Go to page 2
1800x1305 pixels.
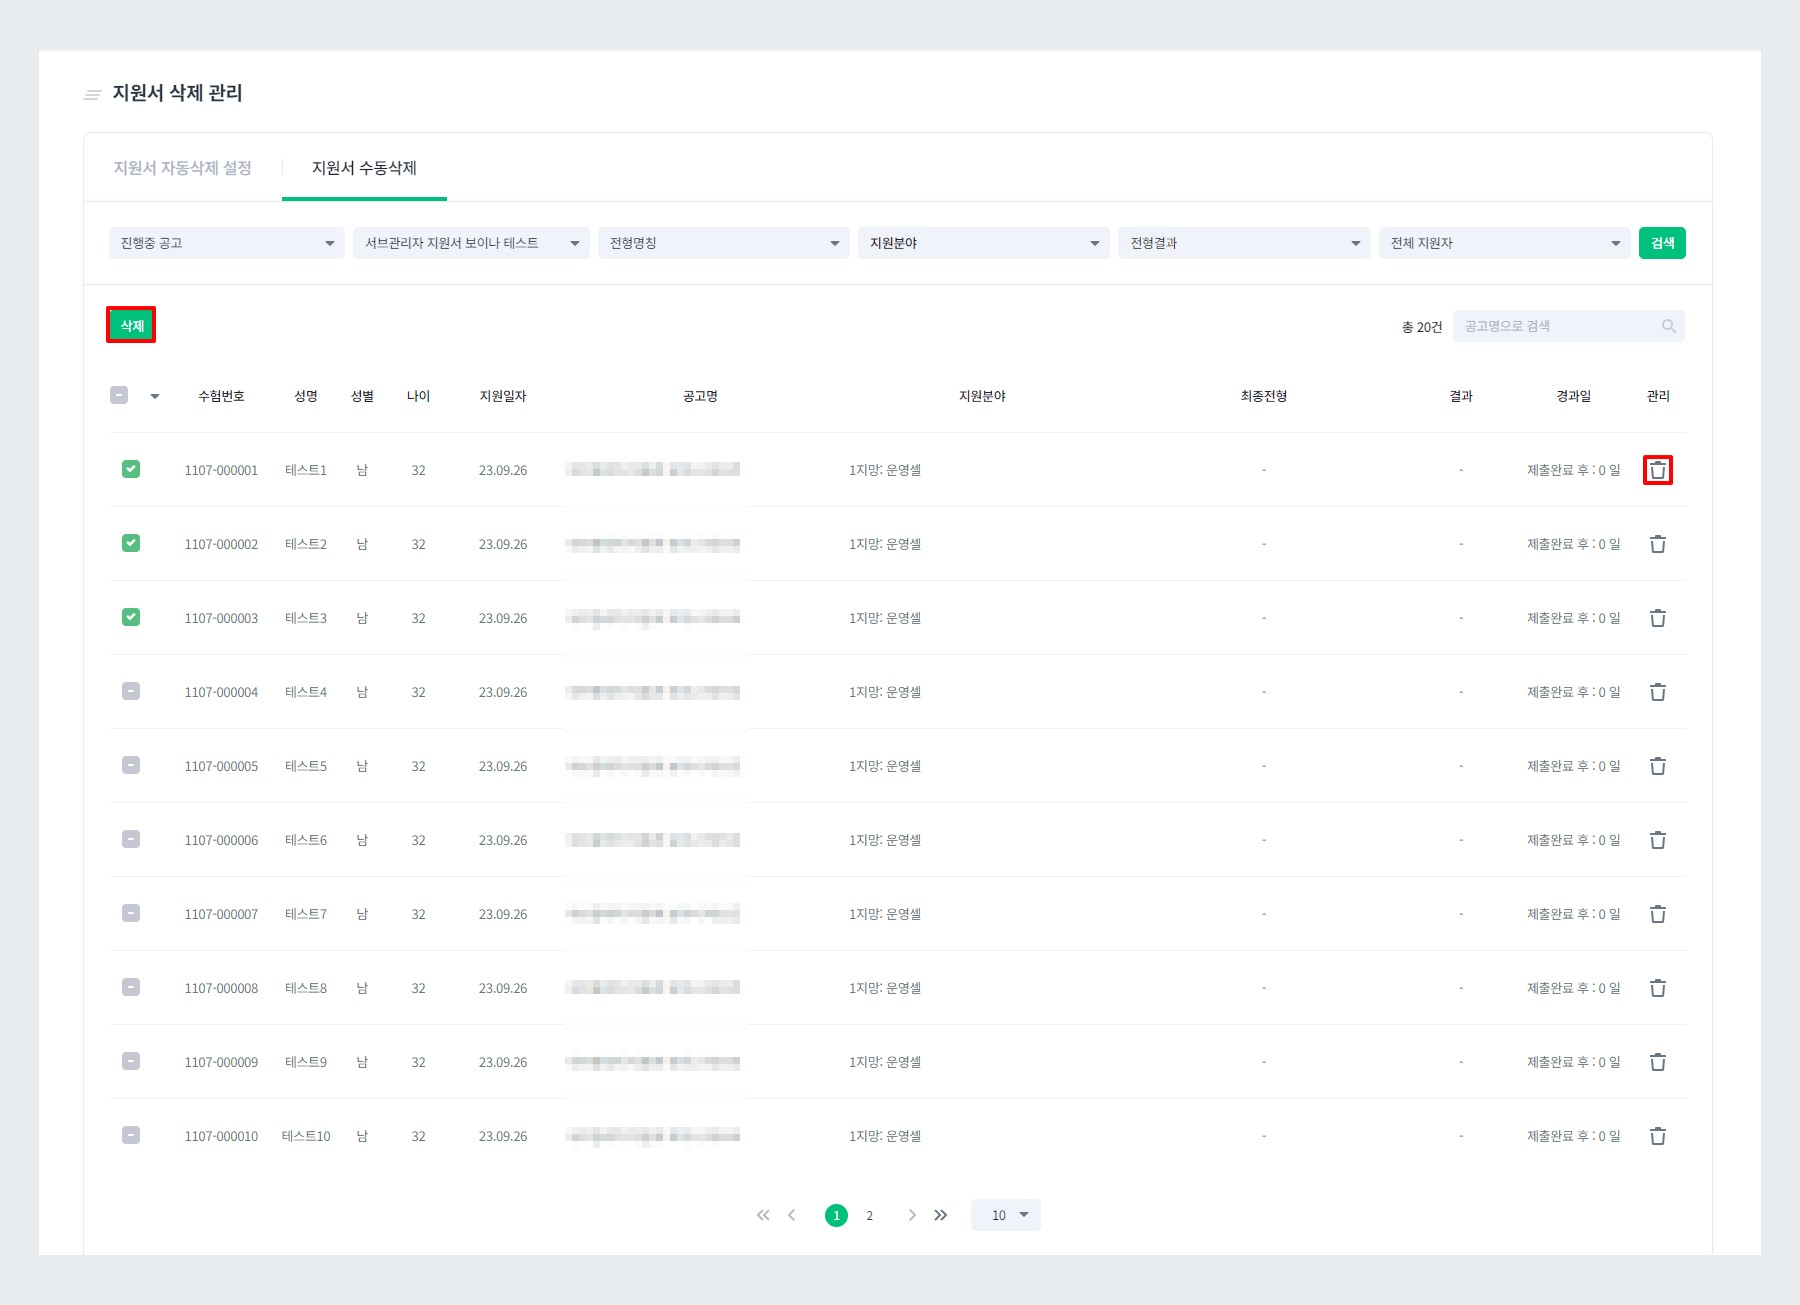[870, 1215]
